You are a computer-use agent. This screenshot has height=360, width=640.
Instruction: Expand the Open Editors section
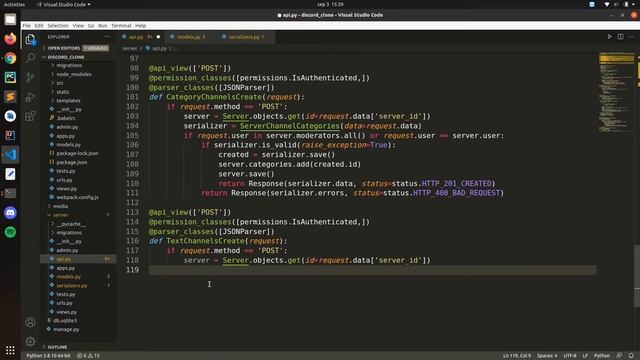tap(64, 48)
